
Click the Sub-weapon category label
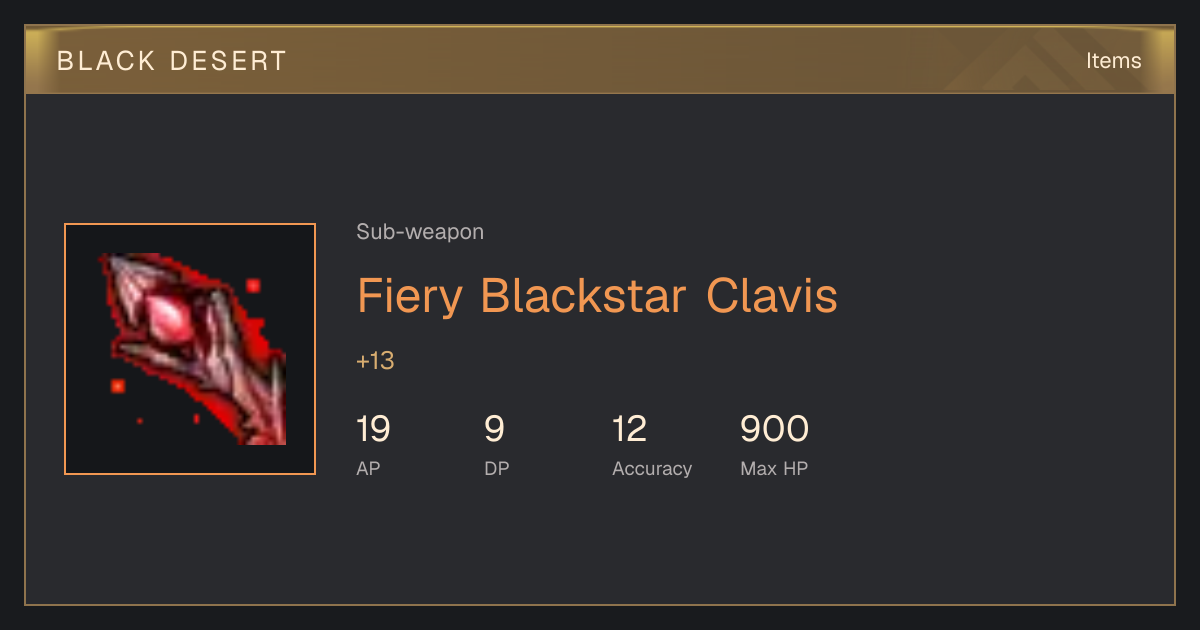point(420,232)
